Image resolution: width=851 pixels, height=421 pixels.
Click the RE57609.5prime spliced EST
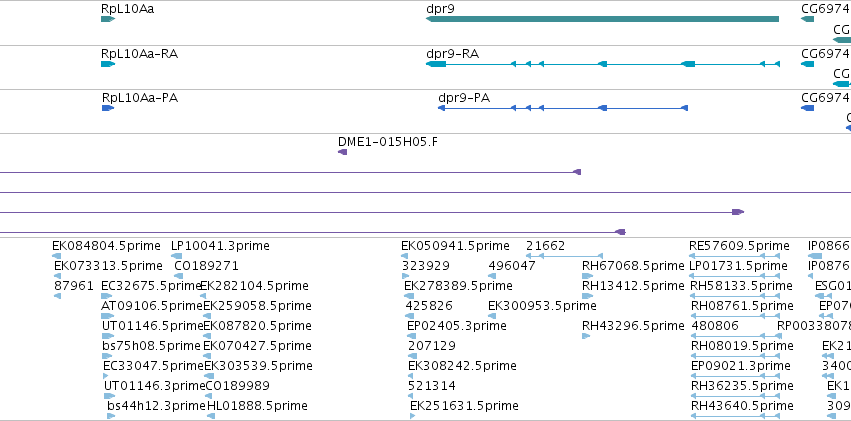click(734, 256)
